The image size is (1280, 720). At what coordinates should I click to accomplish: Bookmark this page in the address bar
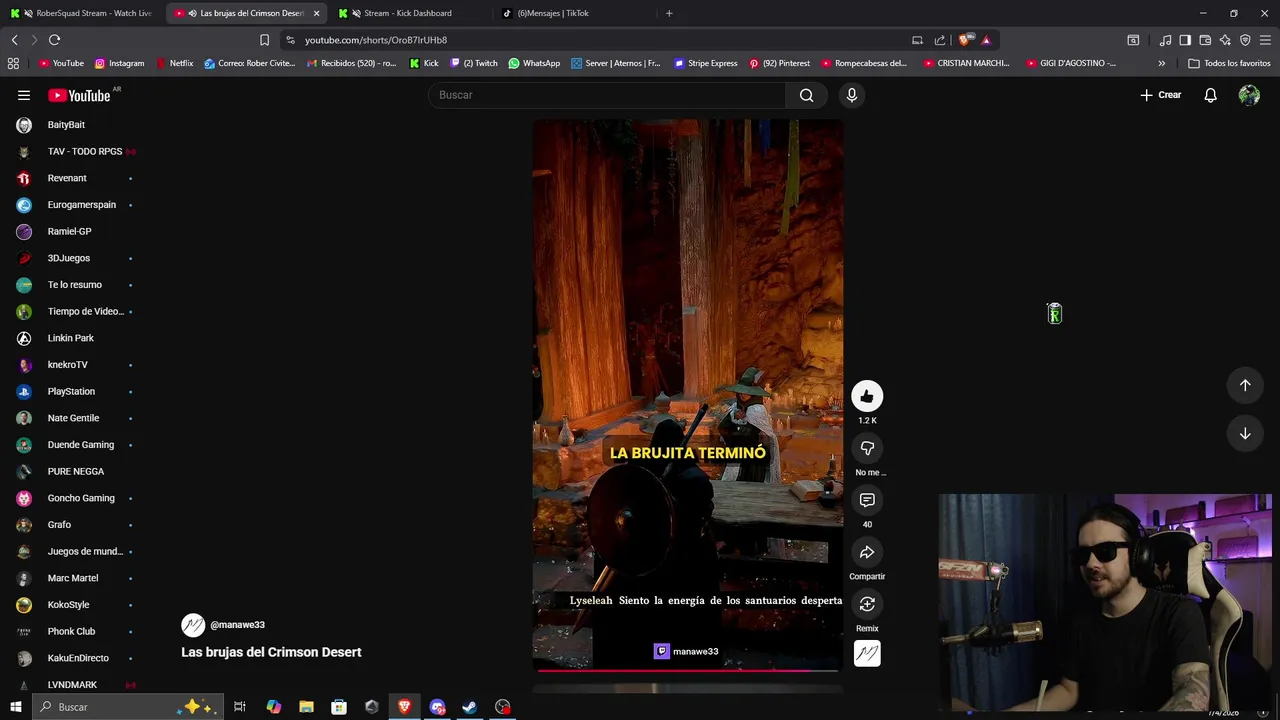tap(264, 40)
